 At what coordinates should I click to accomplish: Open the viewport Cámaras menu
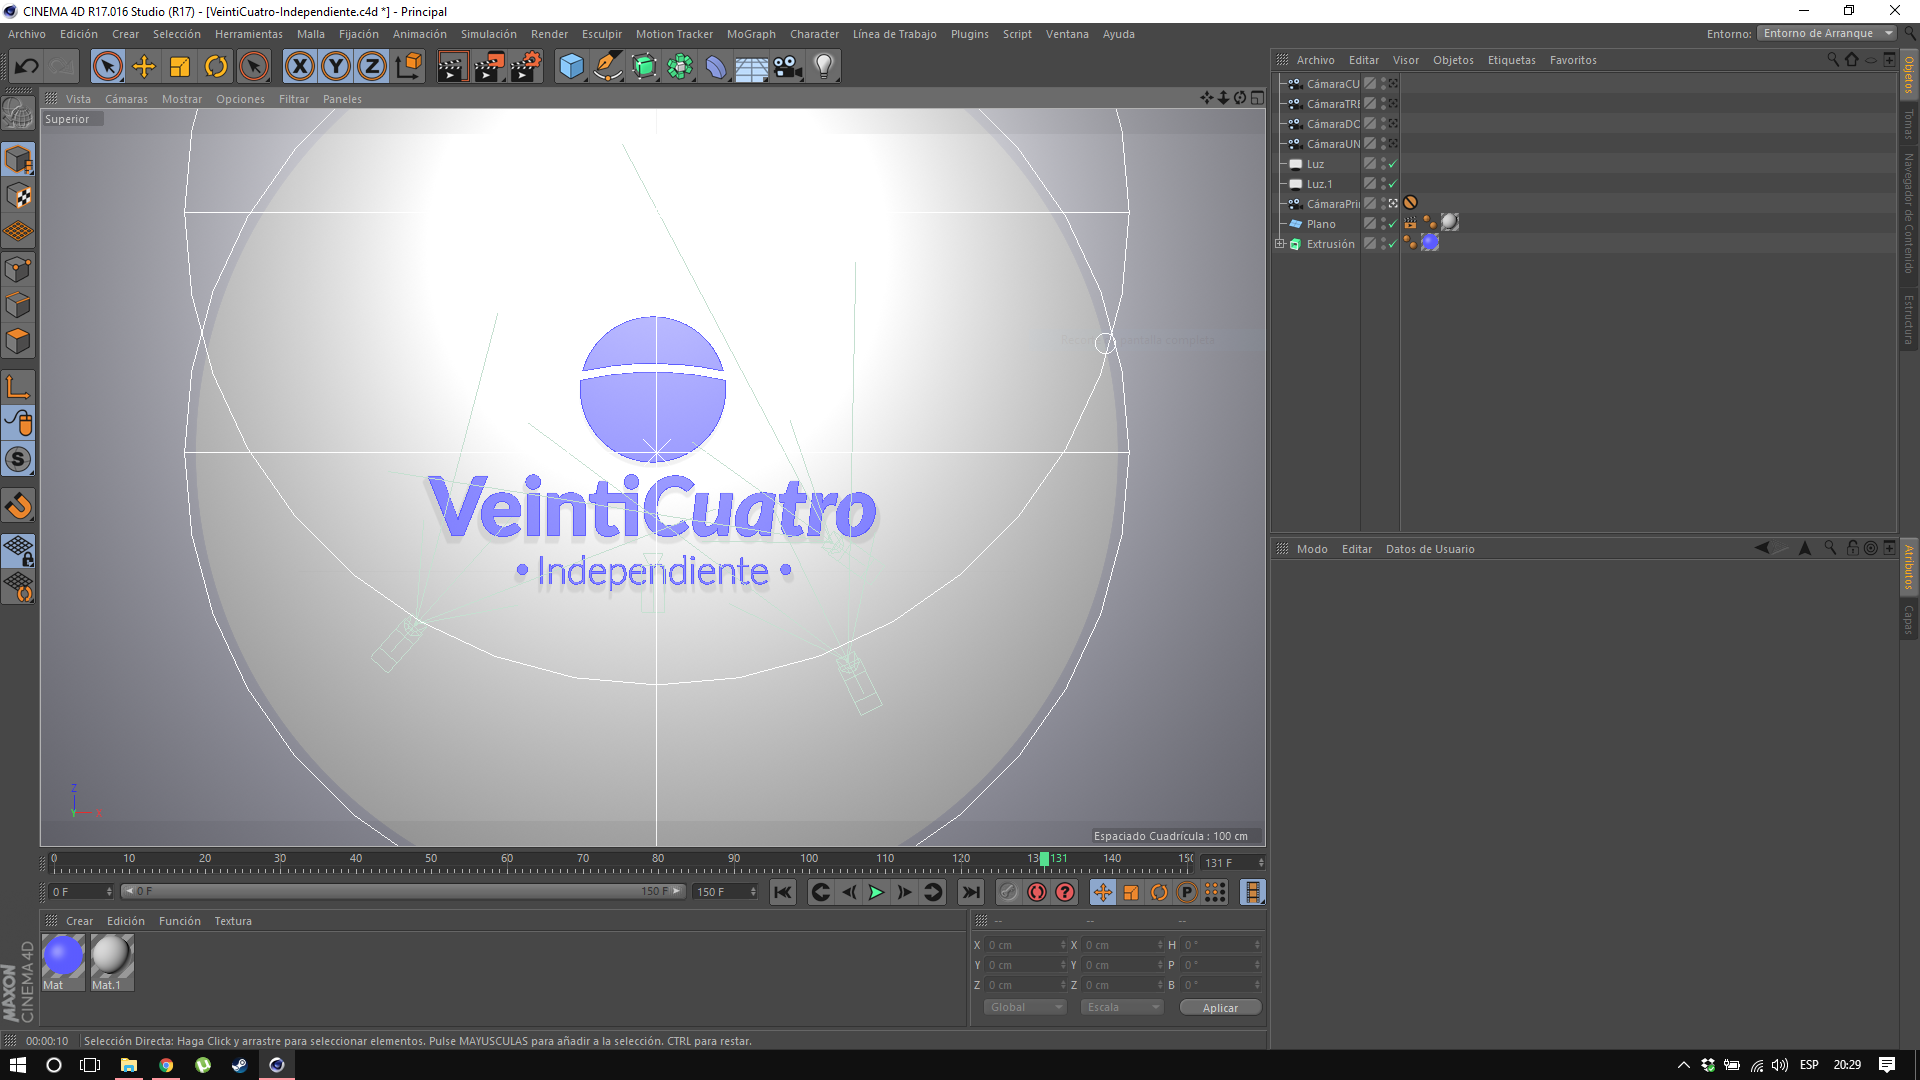pos(126,99)
